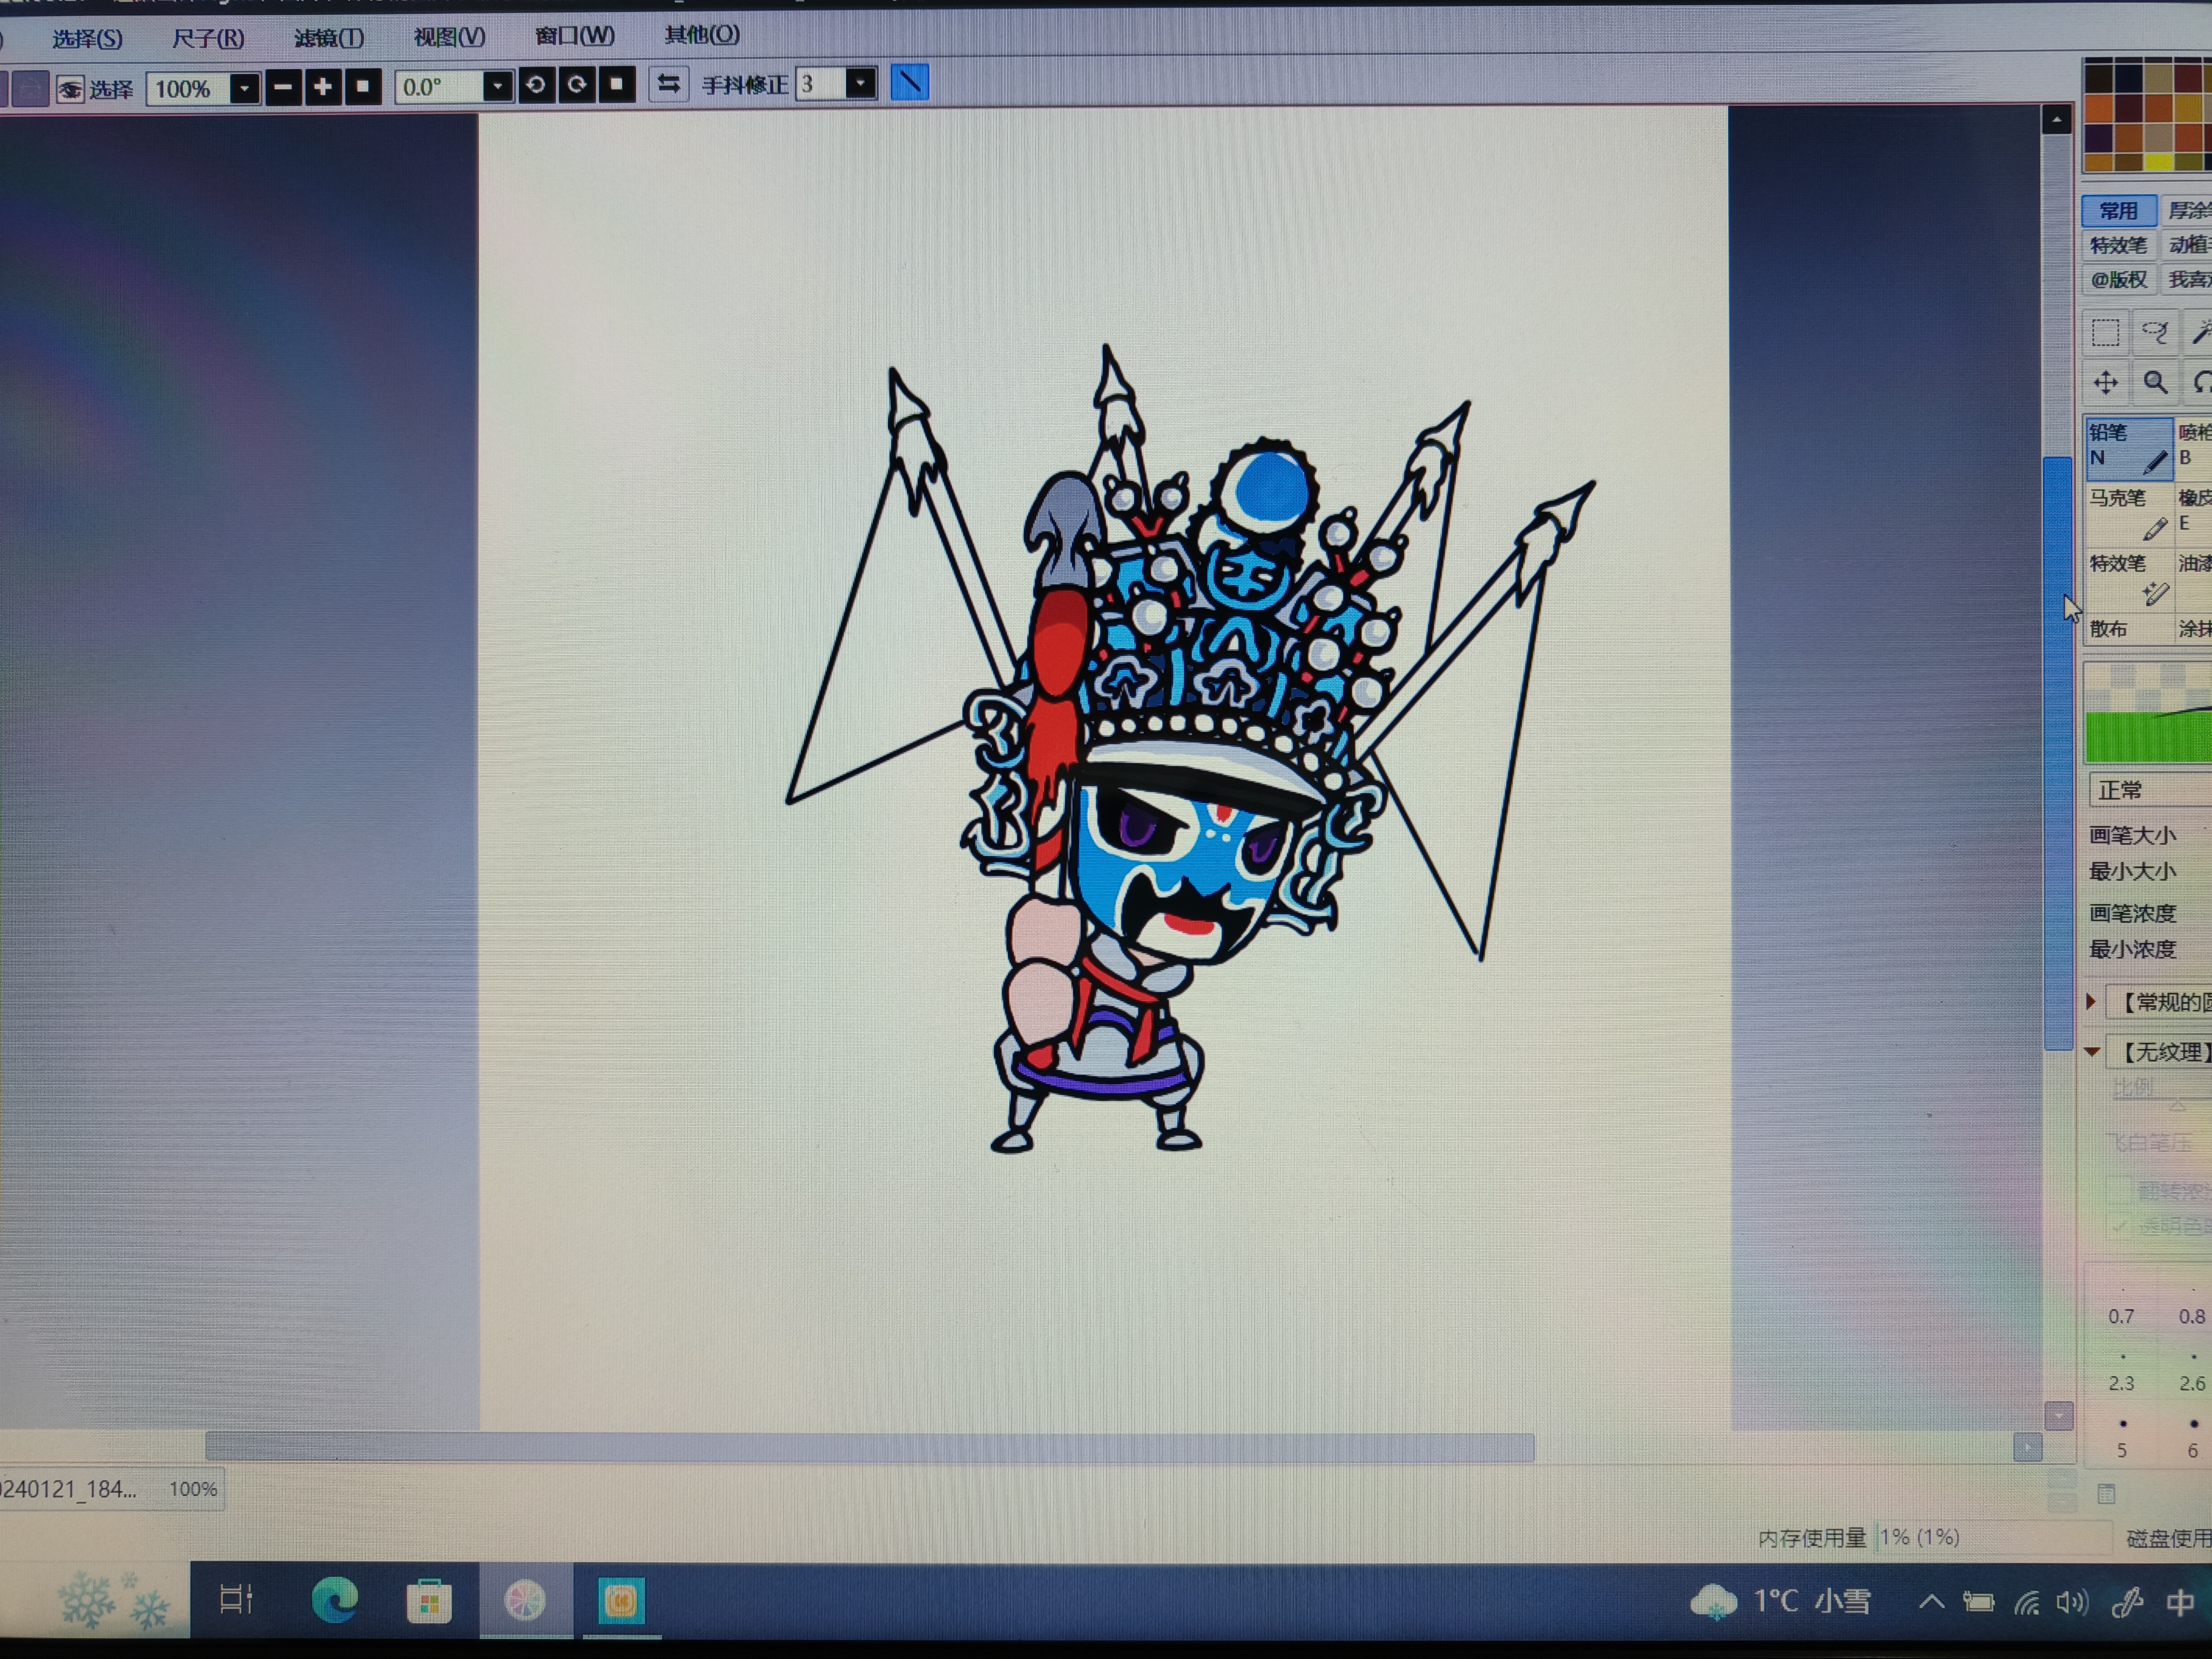This screenshot has height=1659, width=2212.
Task: Choose the 油漆 paint bucket tool
Action: point(2194,578)
